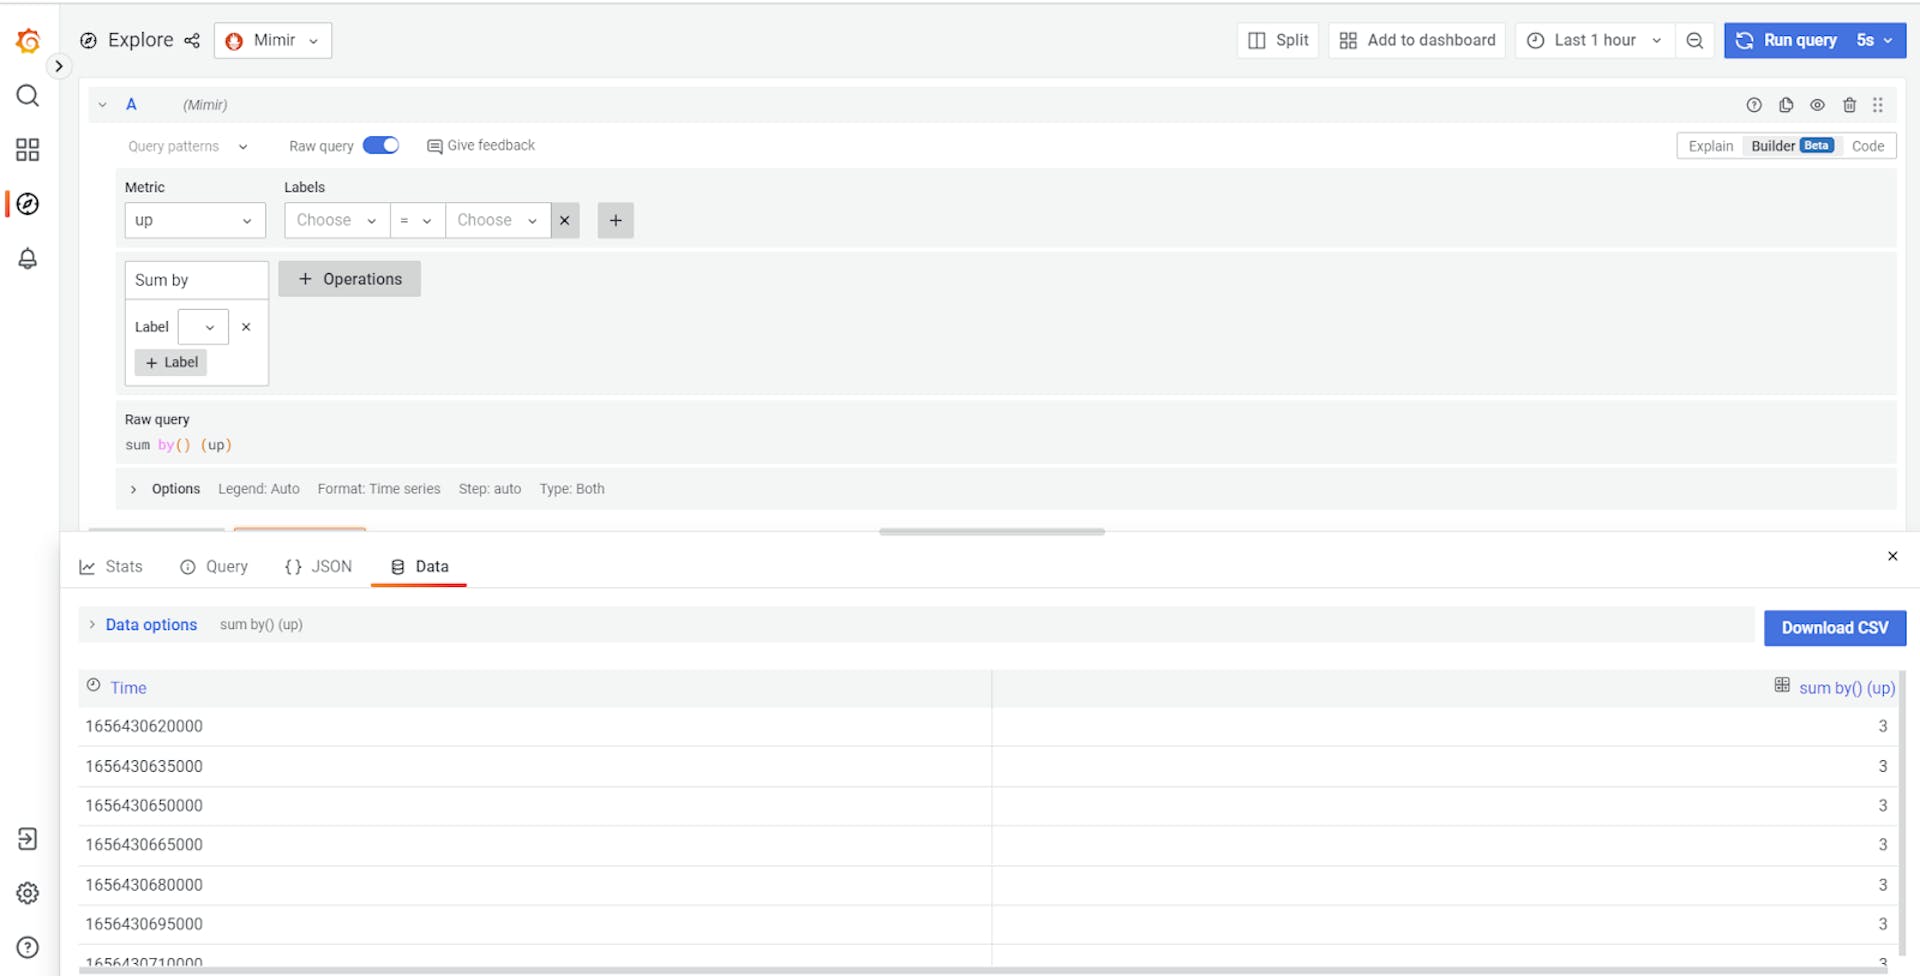Image resolution: width=1920 pixels, height=976 pixels.
Task: Open the Last 1 hour time picker
Action: point(1593,40)
